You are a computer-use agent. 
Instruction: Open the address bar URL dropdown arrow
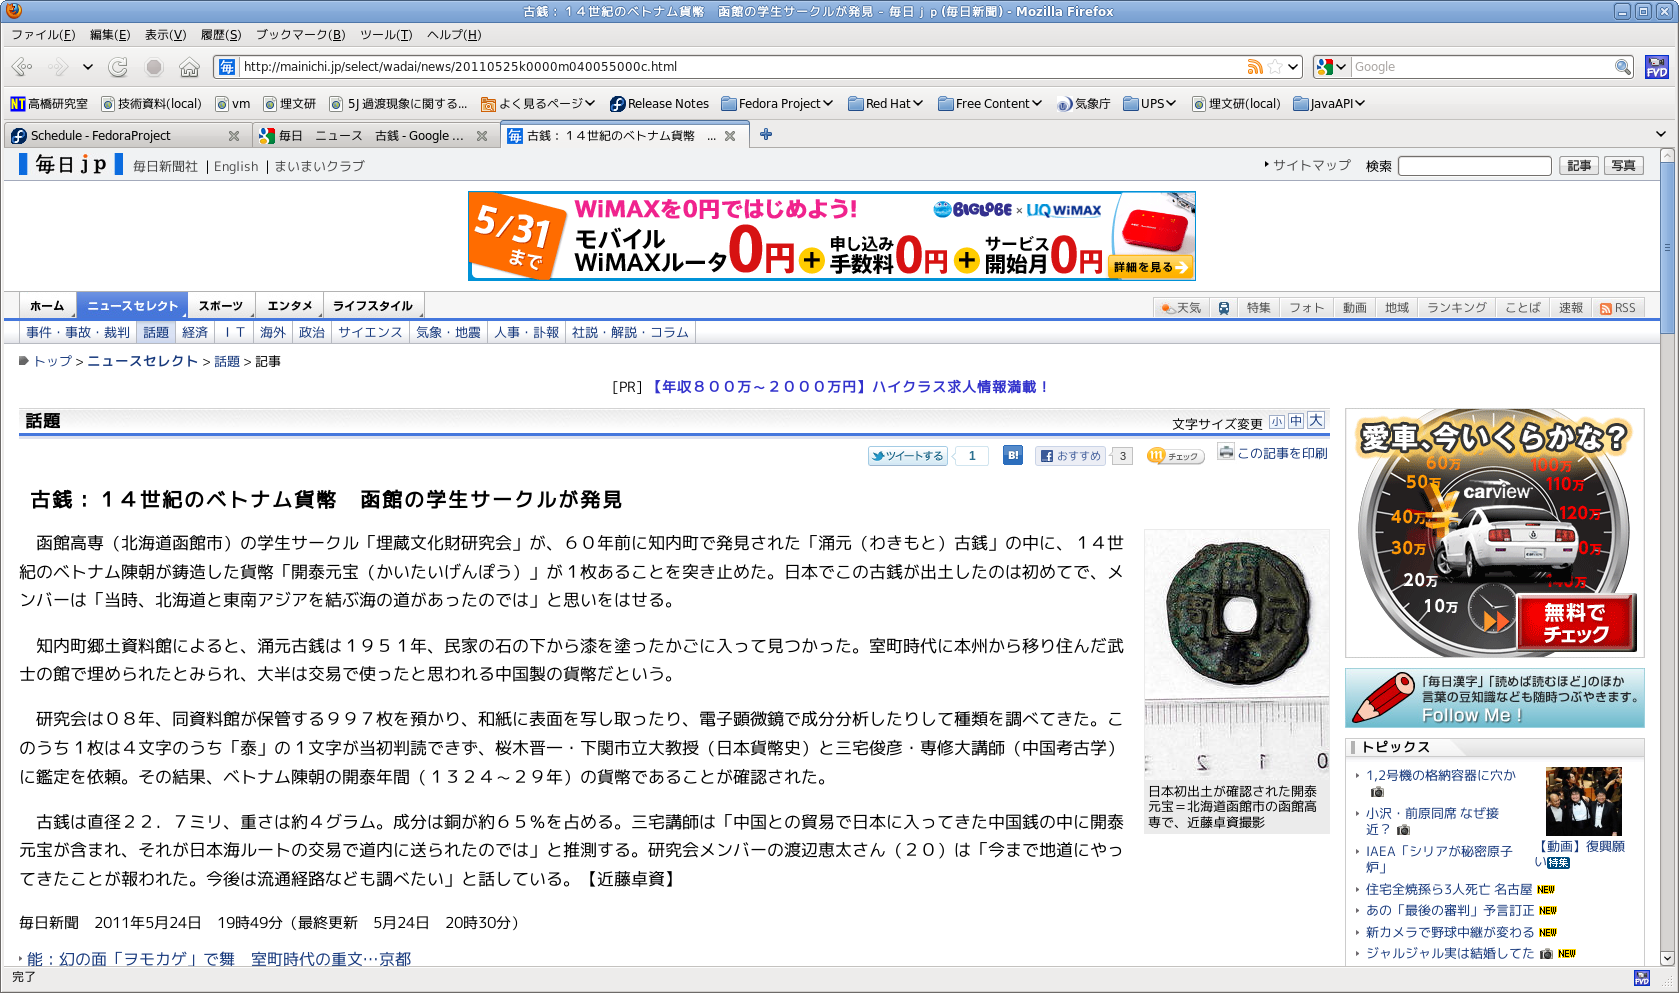click(1293, 67)
